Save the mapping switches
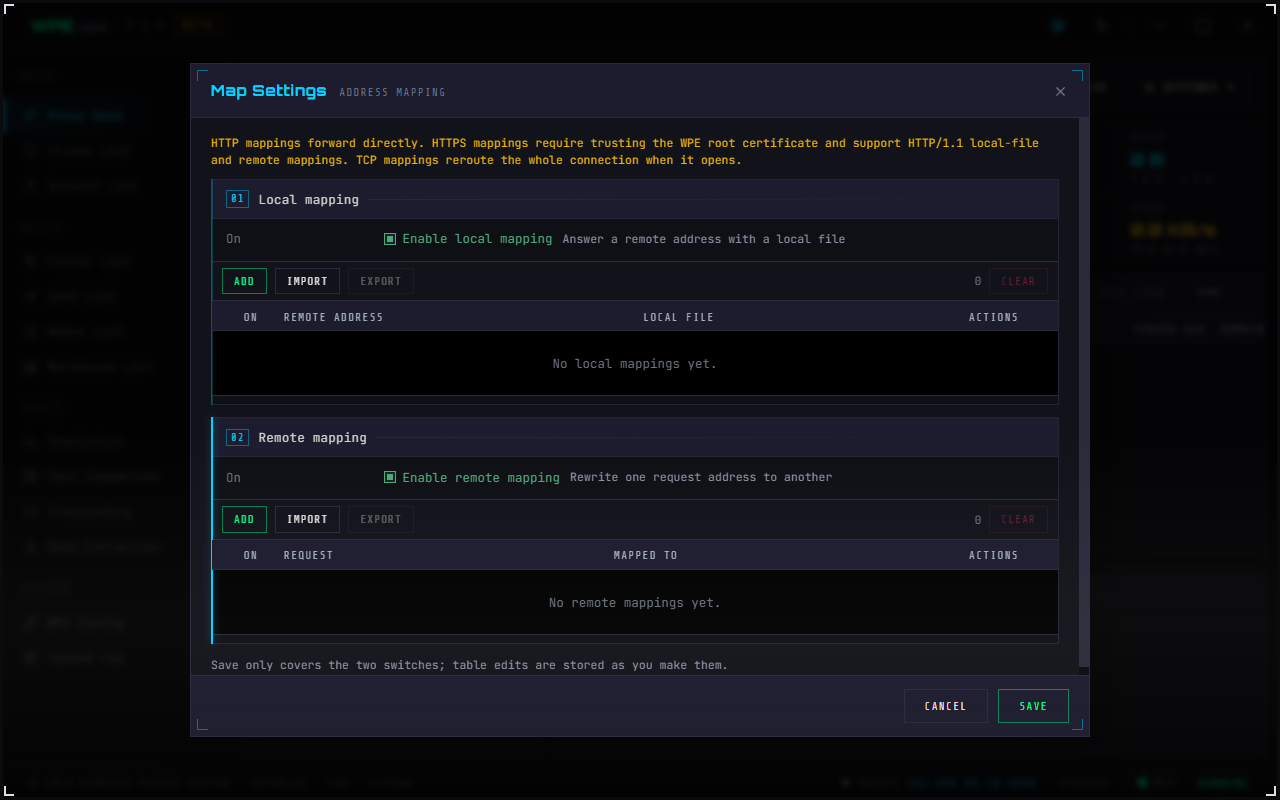The width and height of the screenshot is (1280, 800). pyautogui.click(x=1033, y=706)
